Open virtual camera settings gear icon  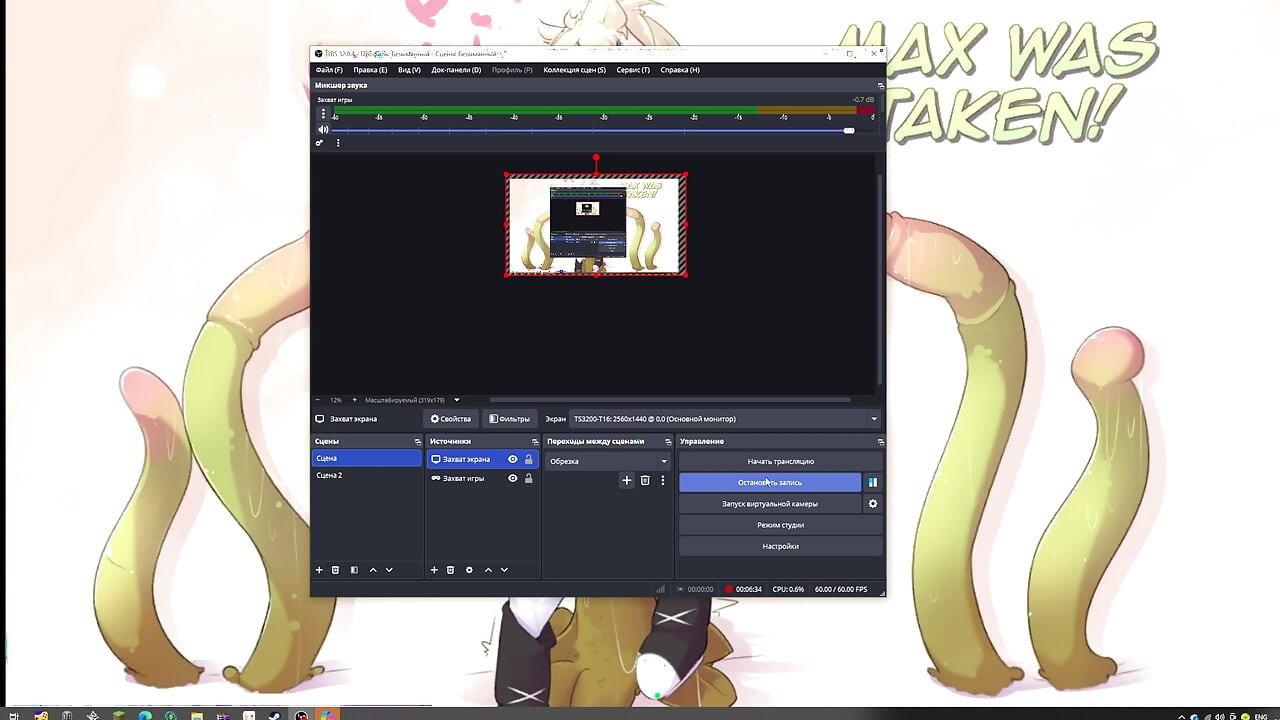pyautogui.click(x=872, y=503)
